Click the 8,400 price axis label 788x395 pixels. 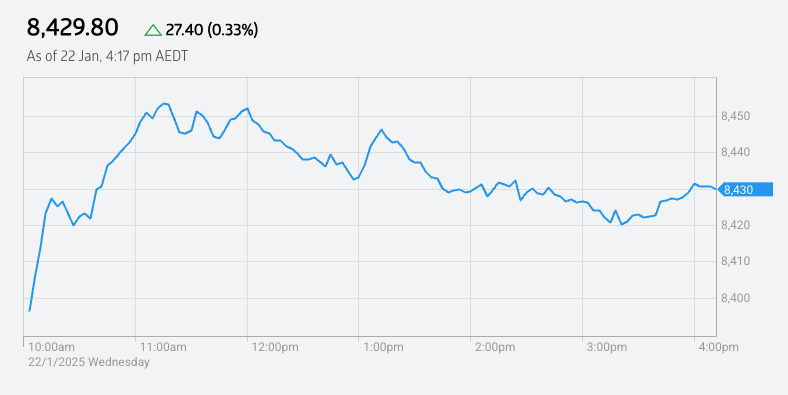(735, 298)
